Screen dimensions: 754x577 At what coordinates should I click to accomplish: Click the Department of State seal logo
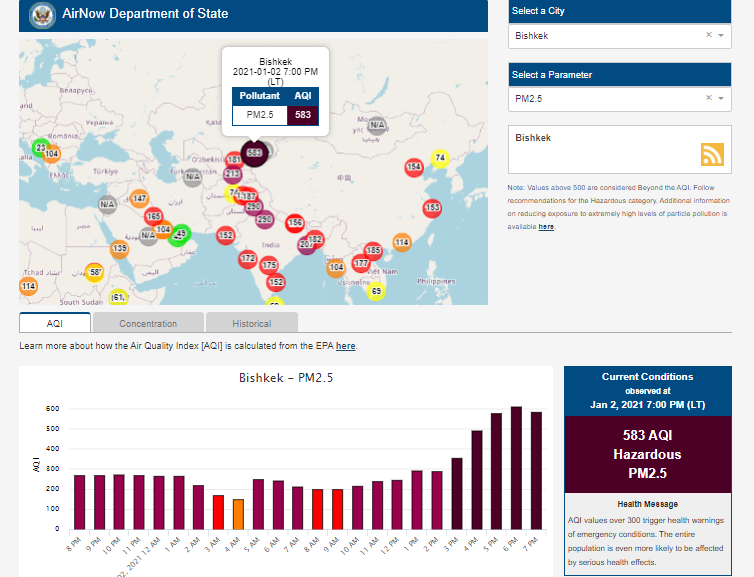[42, 14]
